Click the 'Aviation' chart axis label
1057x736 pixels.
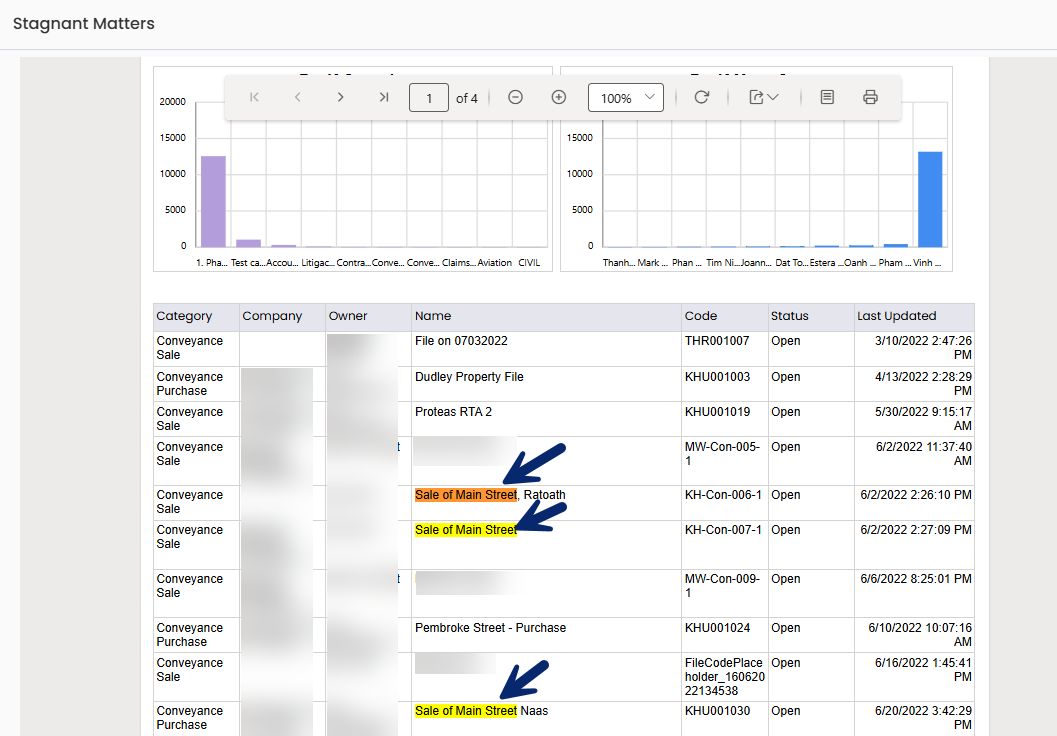495,263
